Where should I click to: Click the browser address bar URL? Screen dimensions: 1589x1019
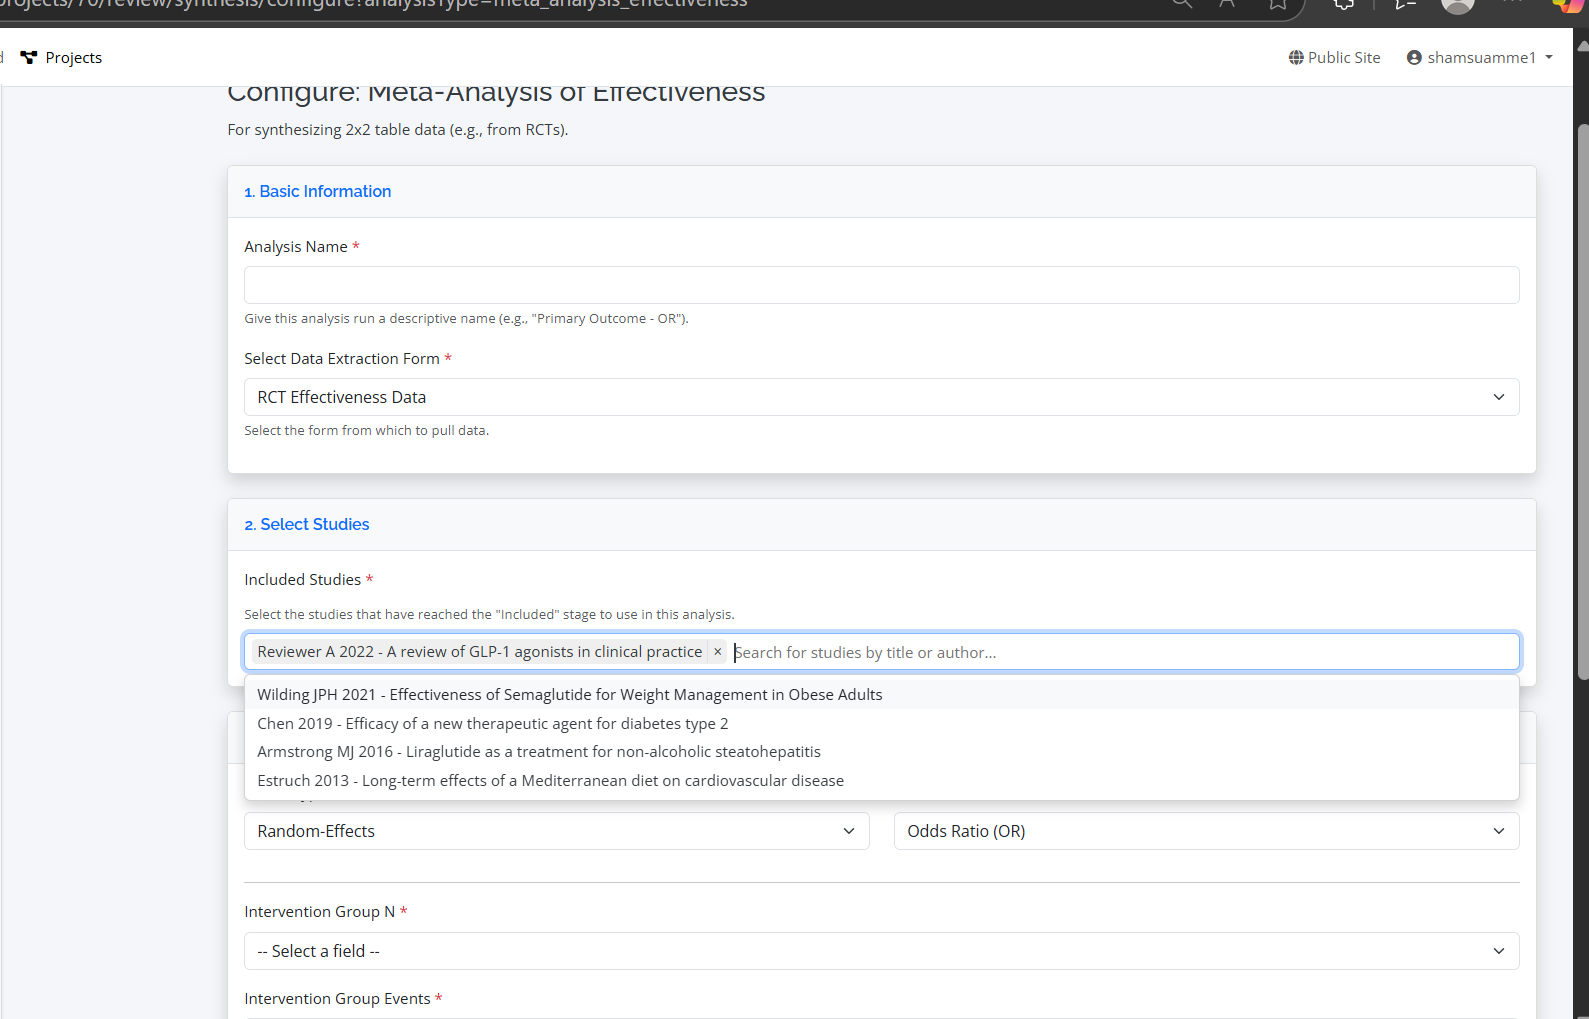pyautogui.click(x=374, y=4)
